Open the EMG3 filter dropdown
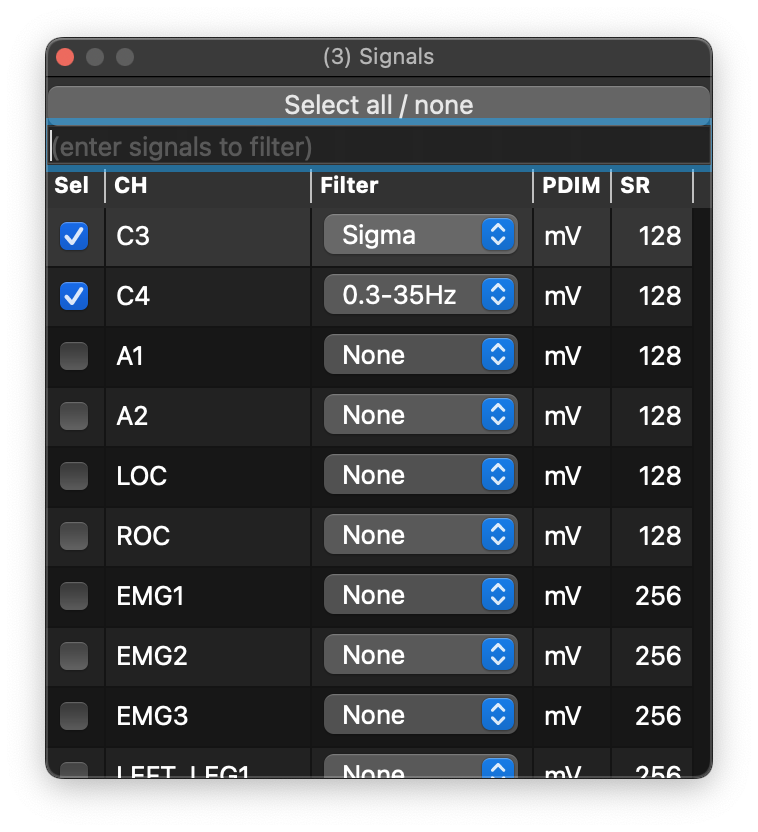The image size is (758, 832). click(420, 715)
